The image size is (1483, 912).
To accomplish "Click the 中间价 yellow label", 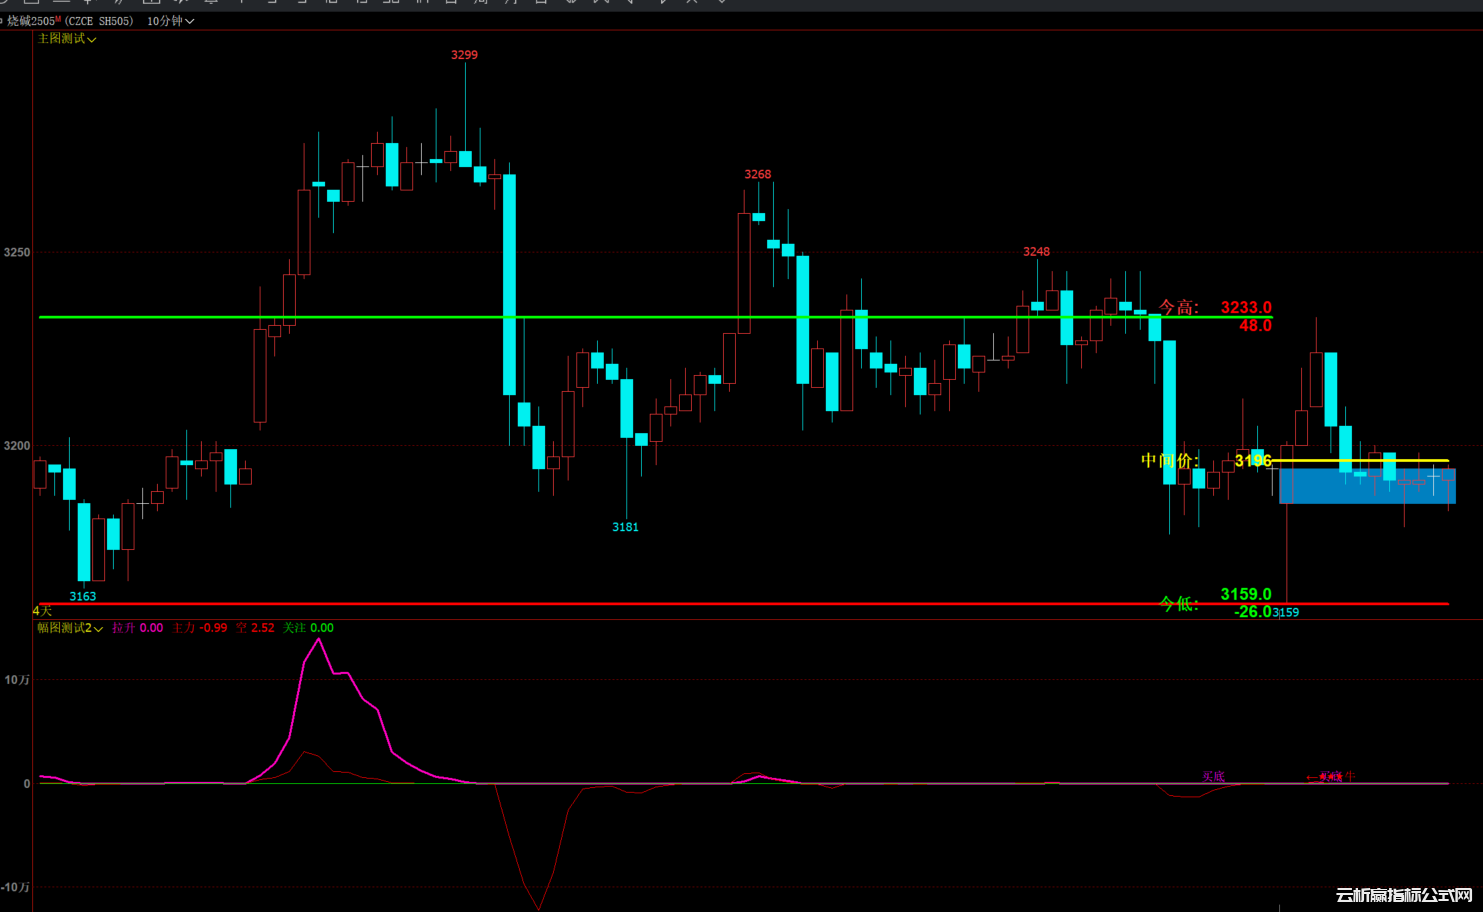I will [x=1169, y=460].
